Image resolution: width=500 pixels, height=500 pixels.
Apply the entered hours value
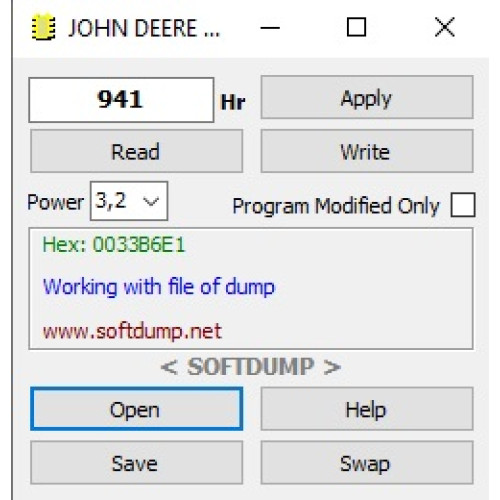[x=367, y=97]
